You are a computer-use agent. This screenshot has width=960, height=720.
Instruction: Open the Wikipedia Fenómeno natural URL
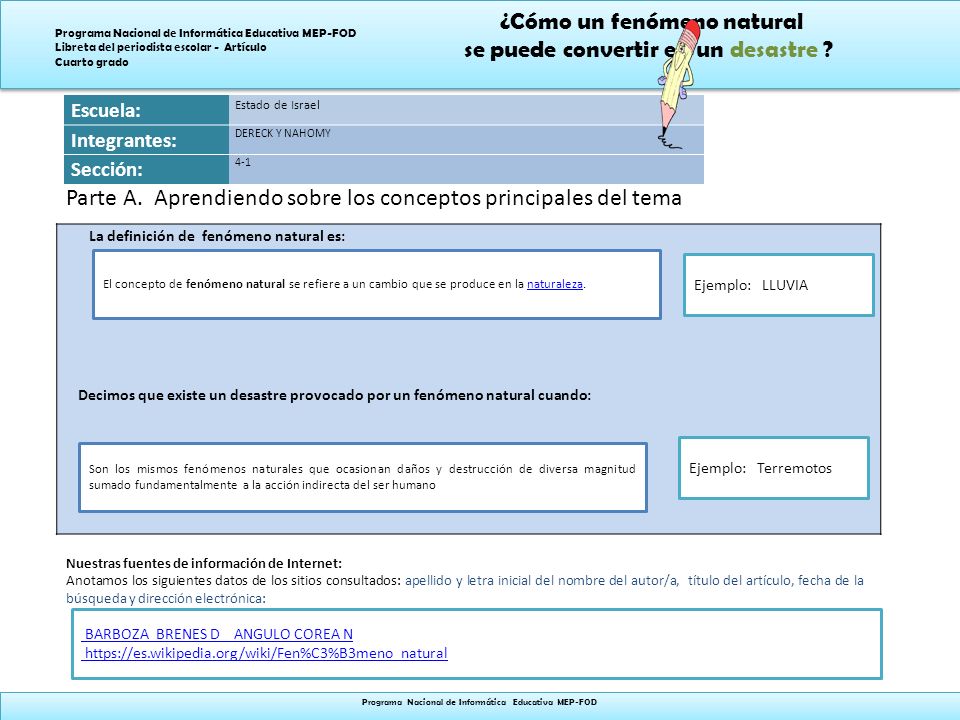(266, 653)
